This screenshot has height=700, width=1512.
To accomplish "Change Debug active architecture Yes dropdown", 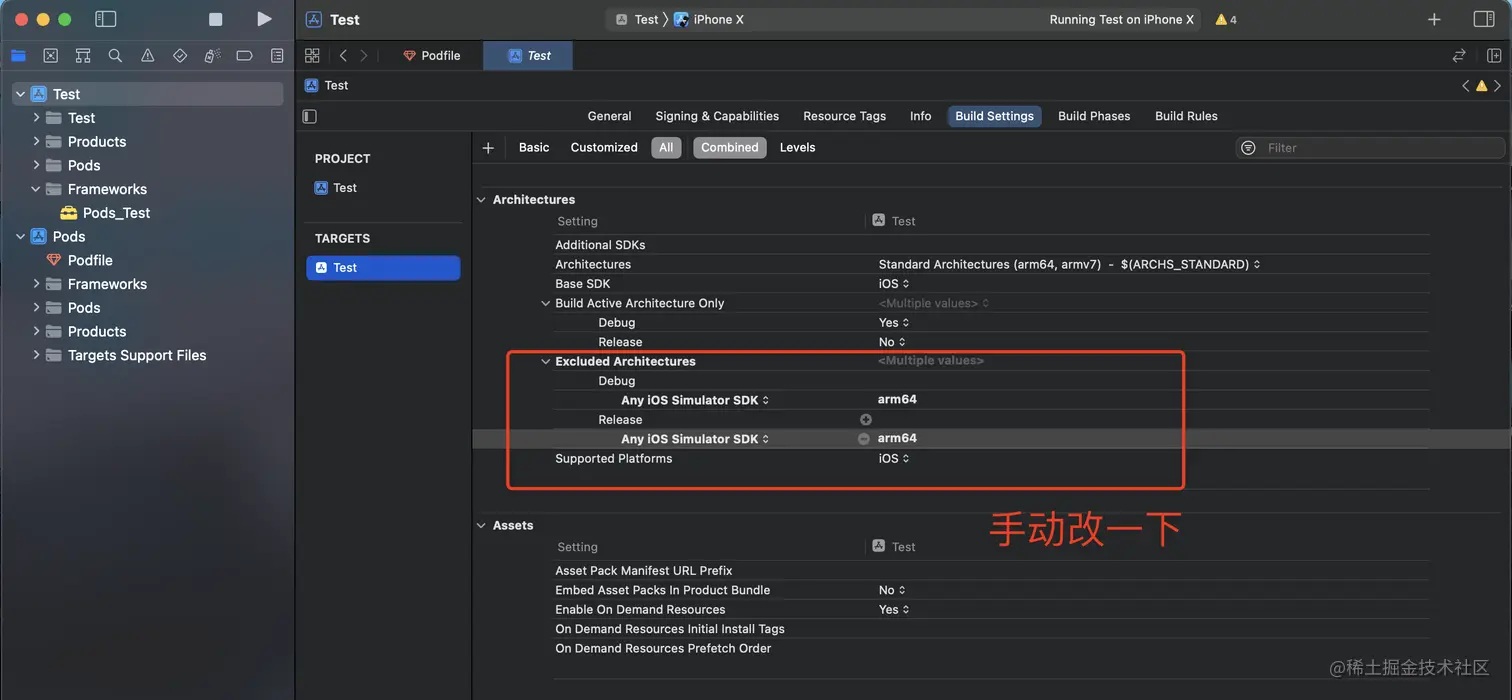I will click(x=894, y=323).
